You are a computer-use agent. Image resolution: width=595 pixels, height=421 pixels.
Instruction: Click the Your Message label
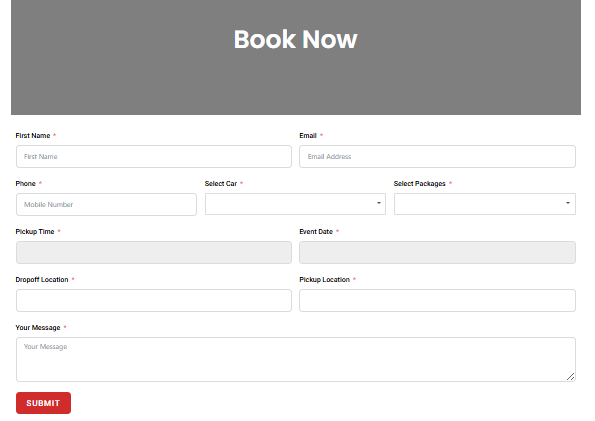click(x=38, y=328)
